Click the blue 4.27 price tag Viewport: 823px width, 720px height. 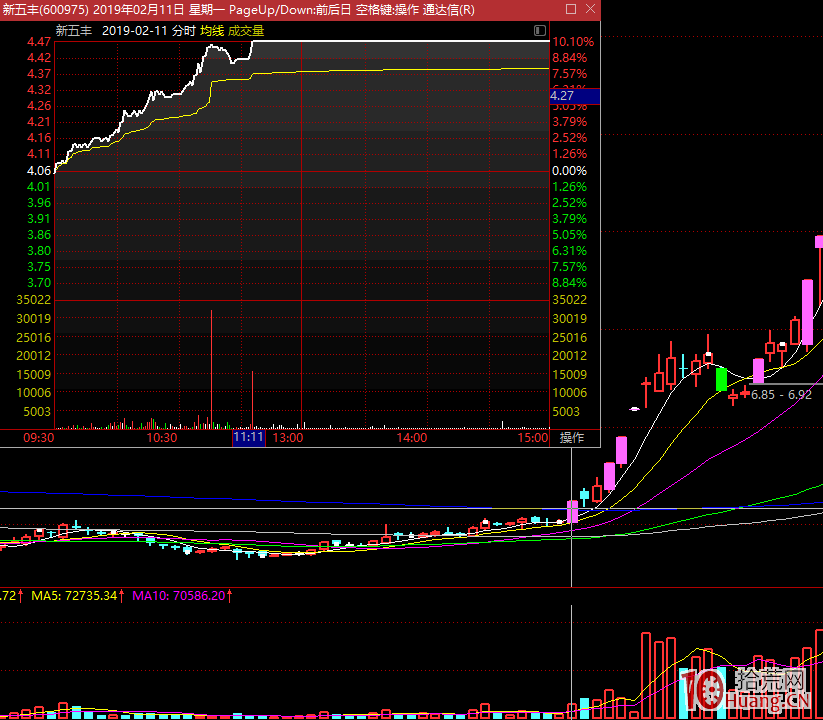[574, 96]
